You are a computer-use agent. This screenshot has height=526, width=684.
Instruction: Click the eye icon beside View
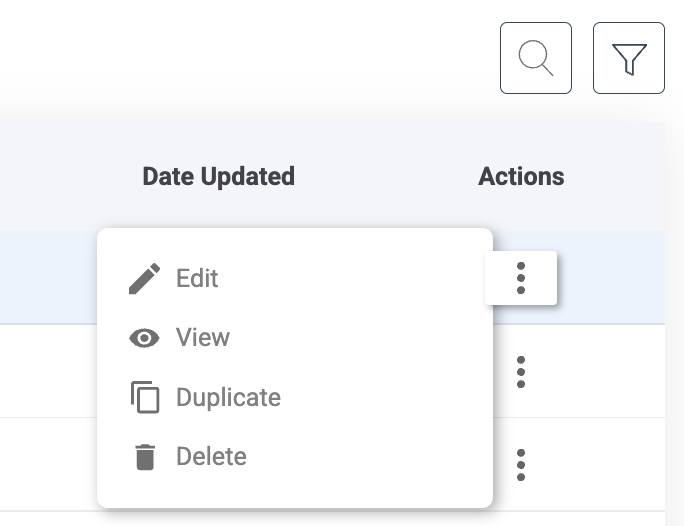click(145, 338)
